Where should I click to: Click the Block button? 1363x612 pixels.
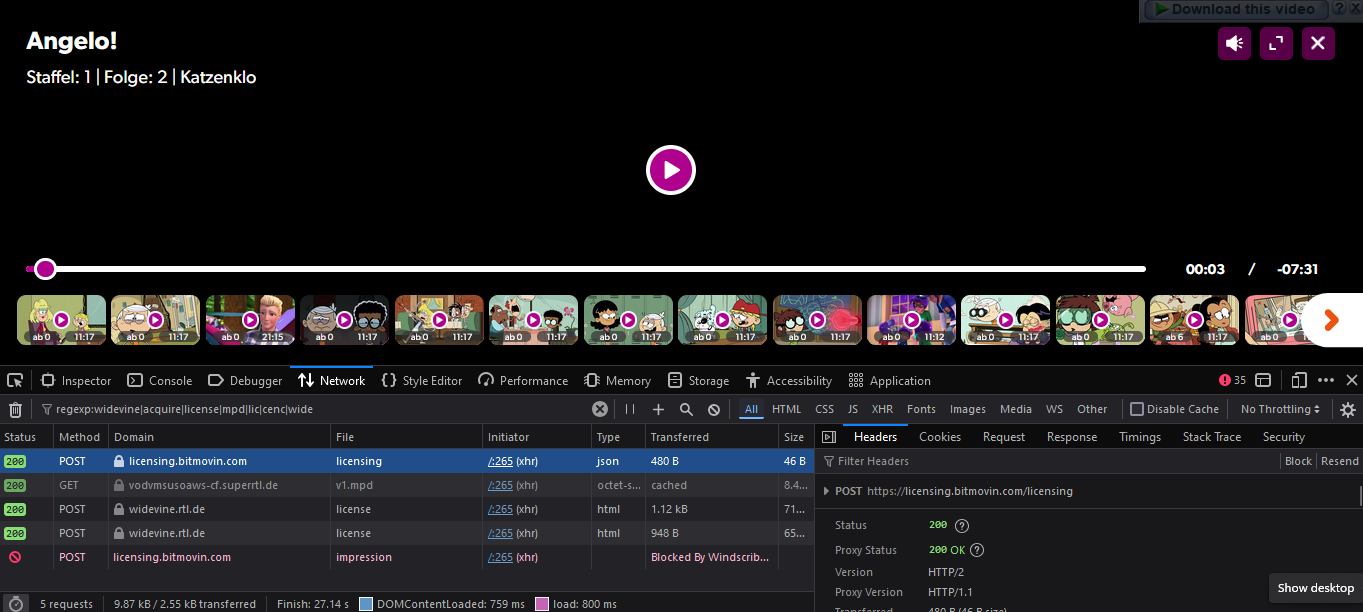tap(1298, 461)
